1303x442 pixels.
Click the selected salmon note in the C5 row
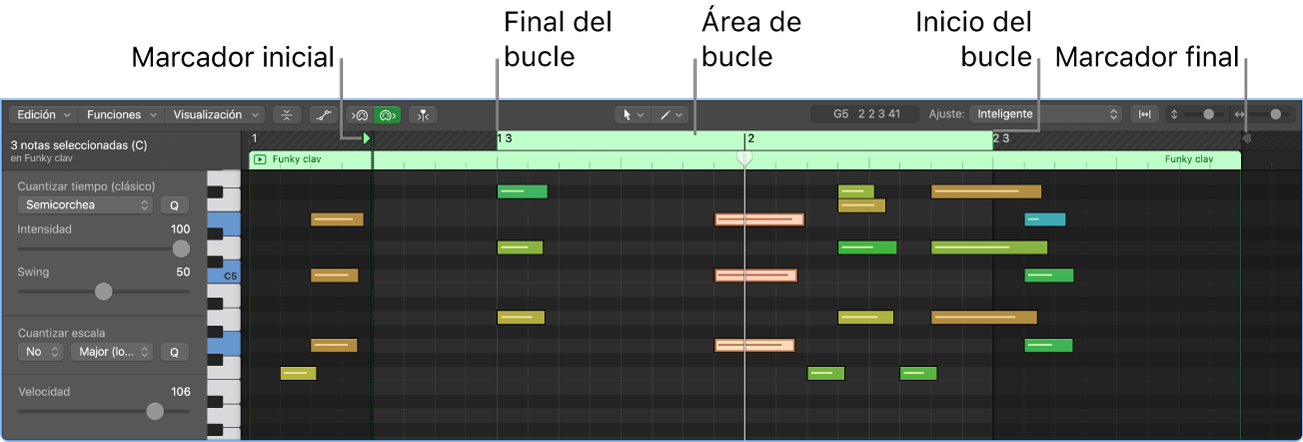coord(756,275)
